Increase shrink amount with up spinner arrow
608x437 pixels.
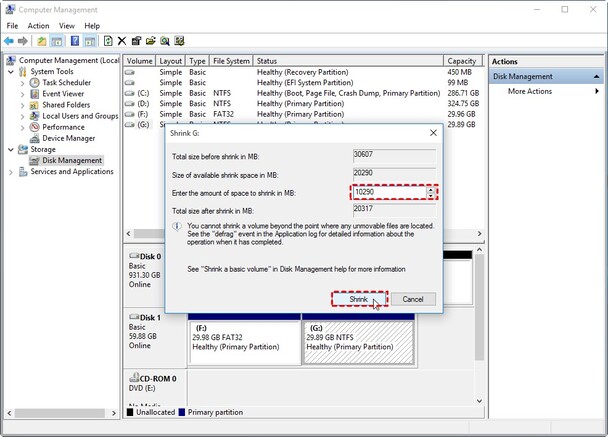tap(431, 188)
